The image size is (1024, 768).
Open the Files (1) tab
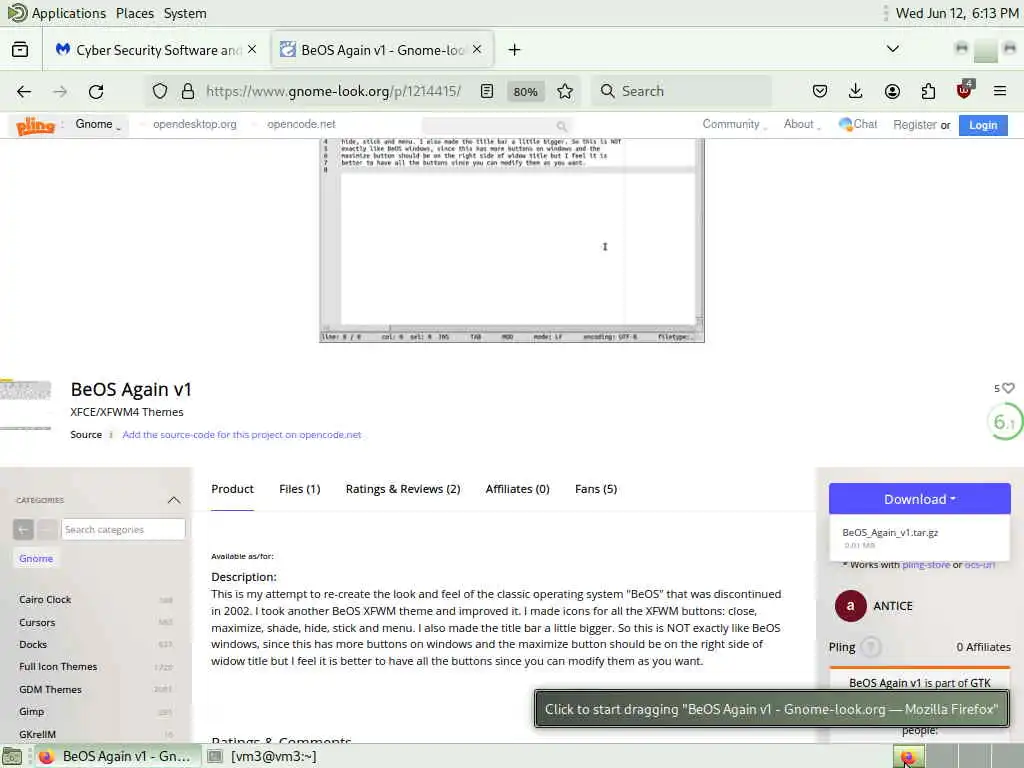point(300,489)
